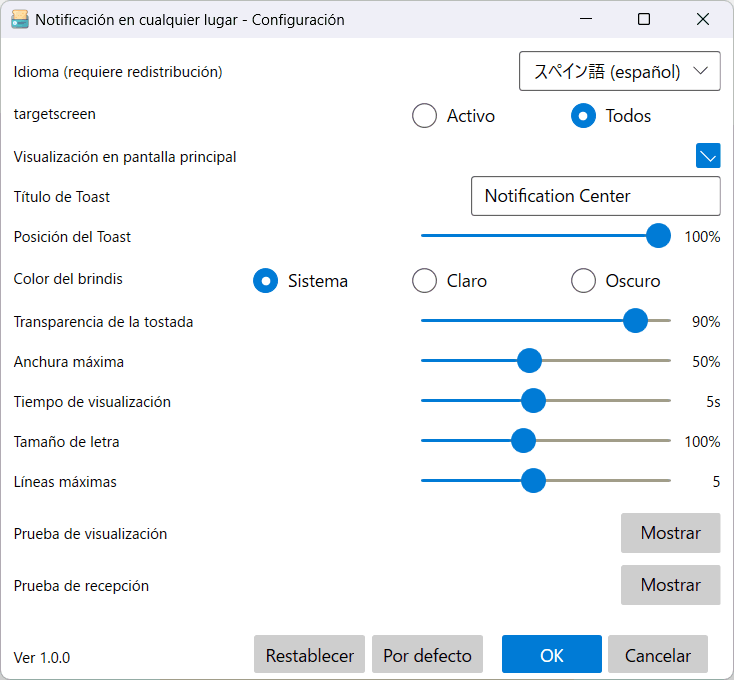Click the 50% Anchura máxima value
Image resolution: width=734 pixels, height=680 pixels.
pos(706,362)
